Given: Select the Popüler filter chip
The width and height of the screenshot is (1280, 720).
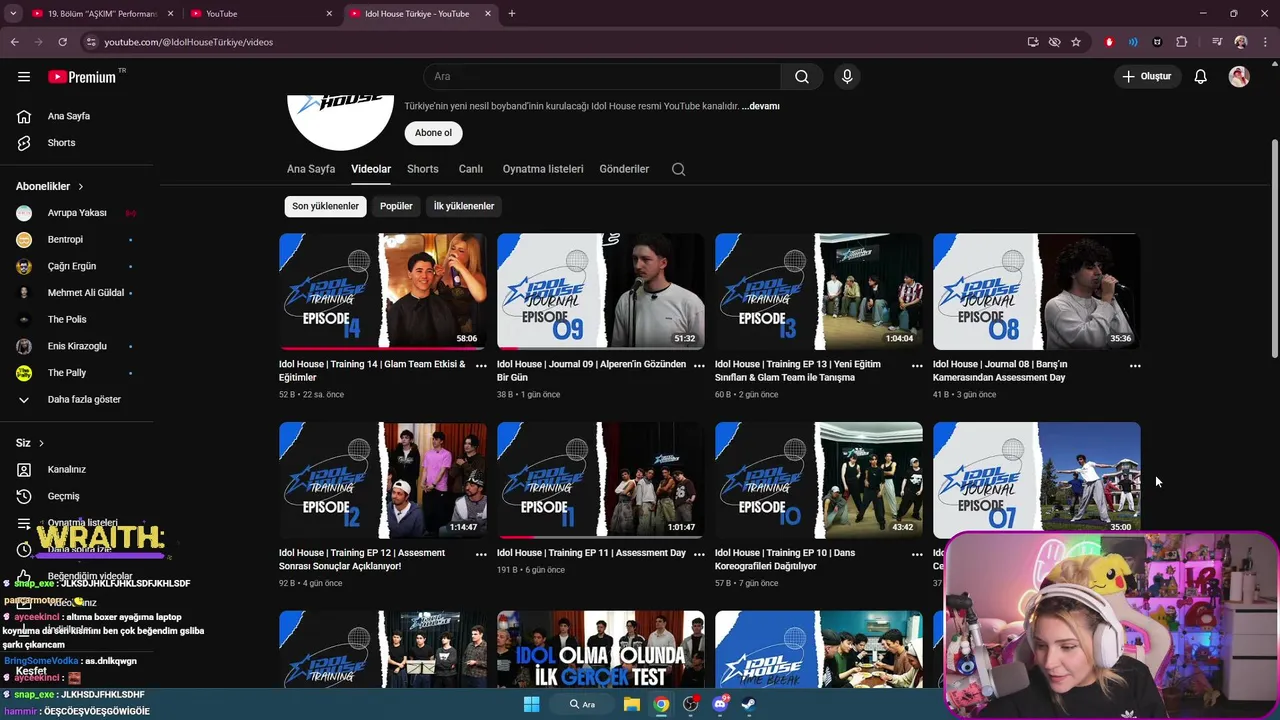Looking at the screenshot, I should point(396,206).
